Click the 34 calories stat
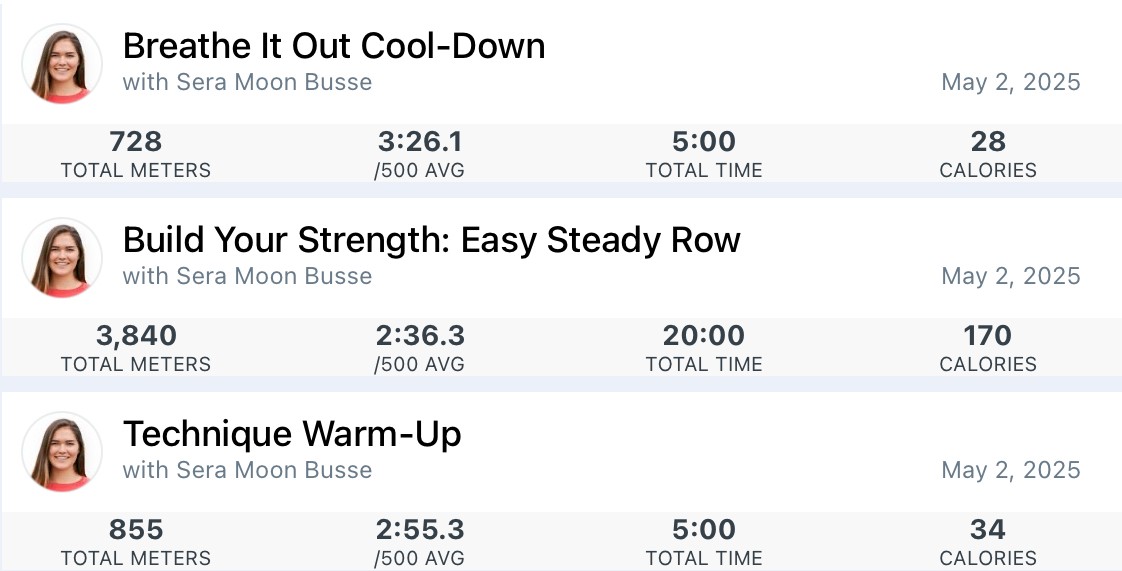This screenshot has height=571, width=1122. 988,542
